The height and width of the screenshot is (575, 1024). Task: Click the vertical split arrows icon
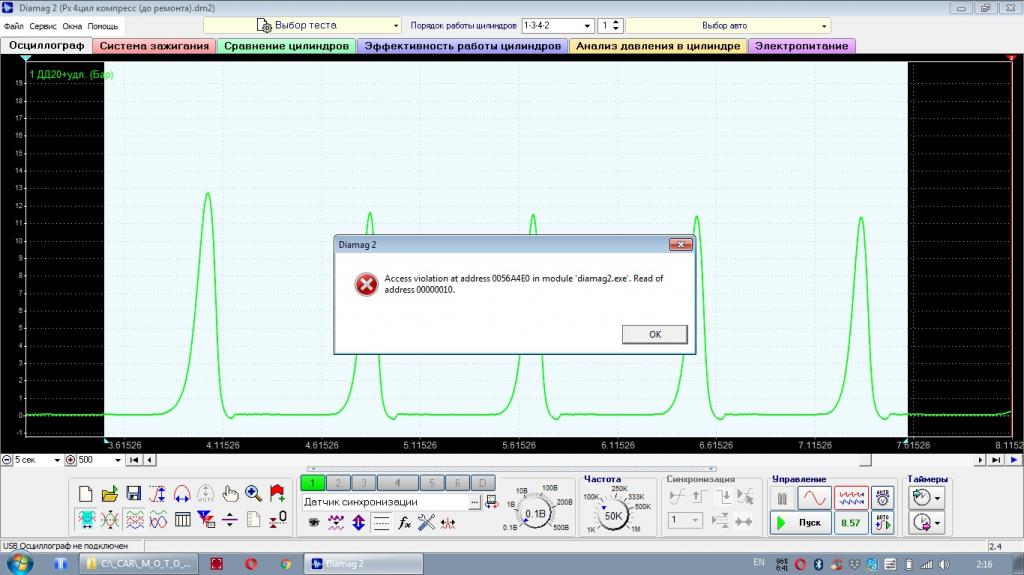(x=230, y=520)
